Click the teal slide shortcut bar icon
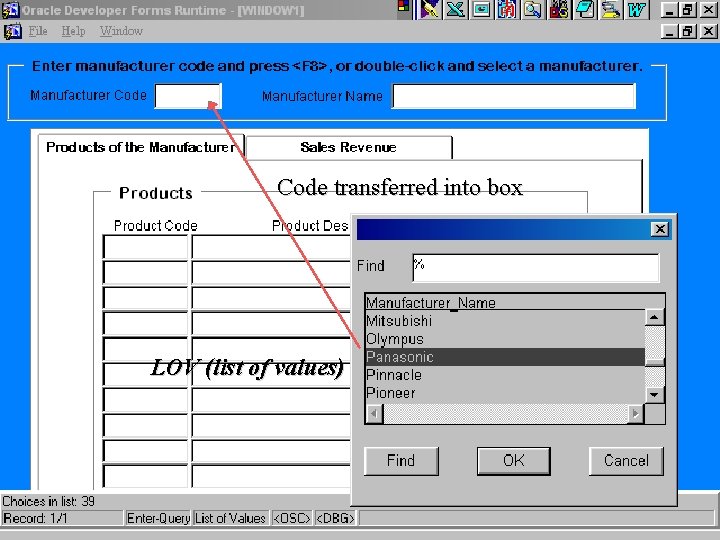720x540 pixels. pyautogui.click(x=481, y=9)
